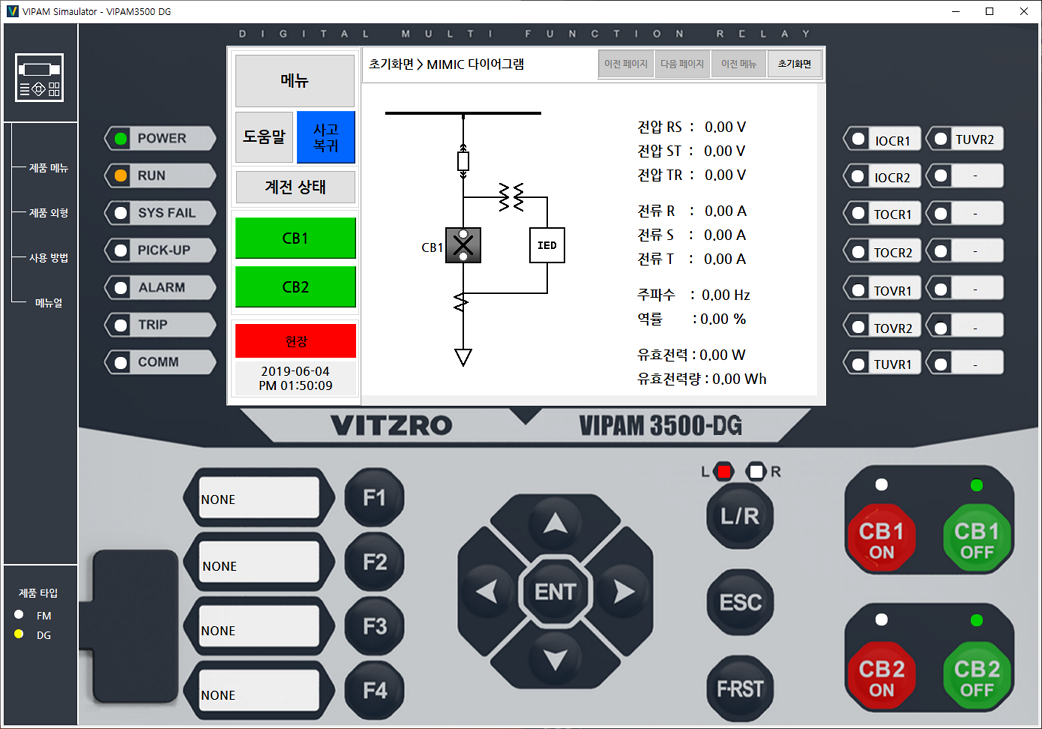Open 제품 메뉴 in the sidebar

tap(49, 168)
